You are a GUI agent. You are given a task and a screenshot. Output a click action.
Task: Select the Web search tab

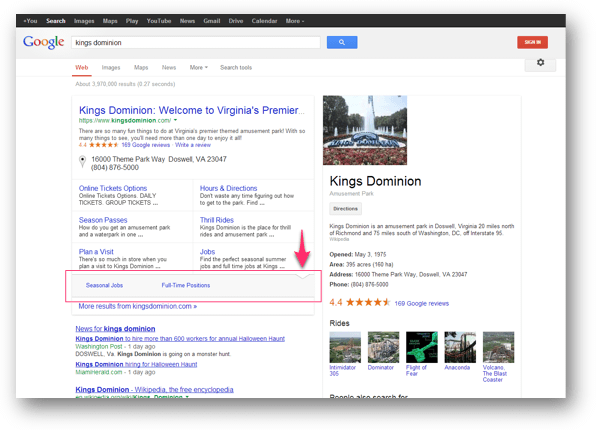82,67
